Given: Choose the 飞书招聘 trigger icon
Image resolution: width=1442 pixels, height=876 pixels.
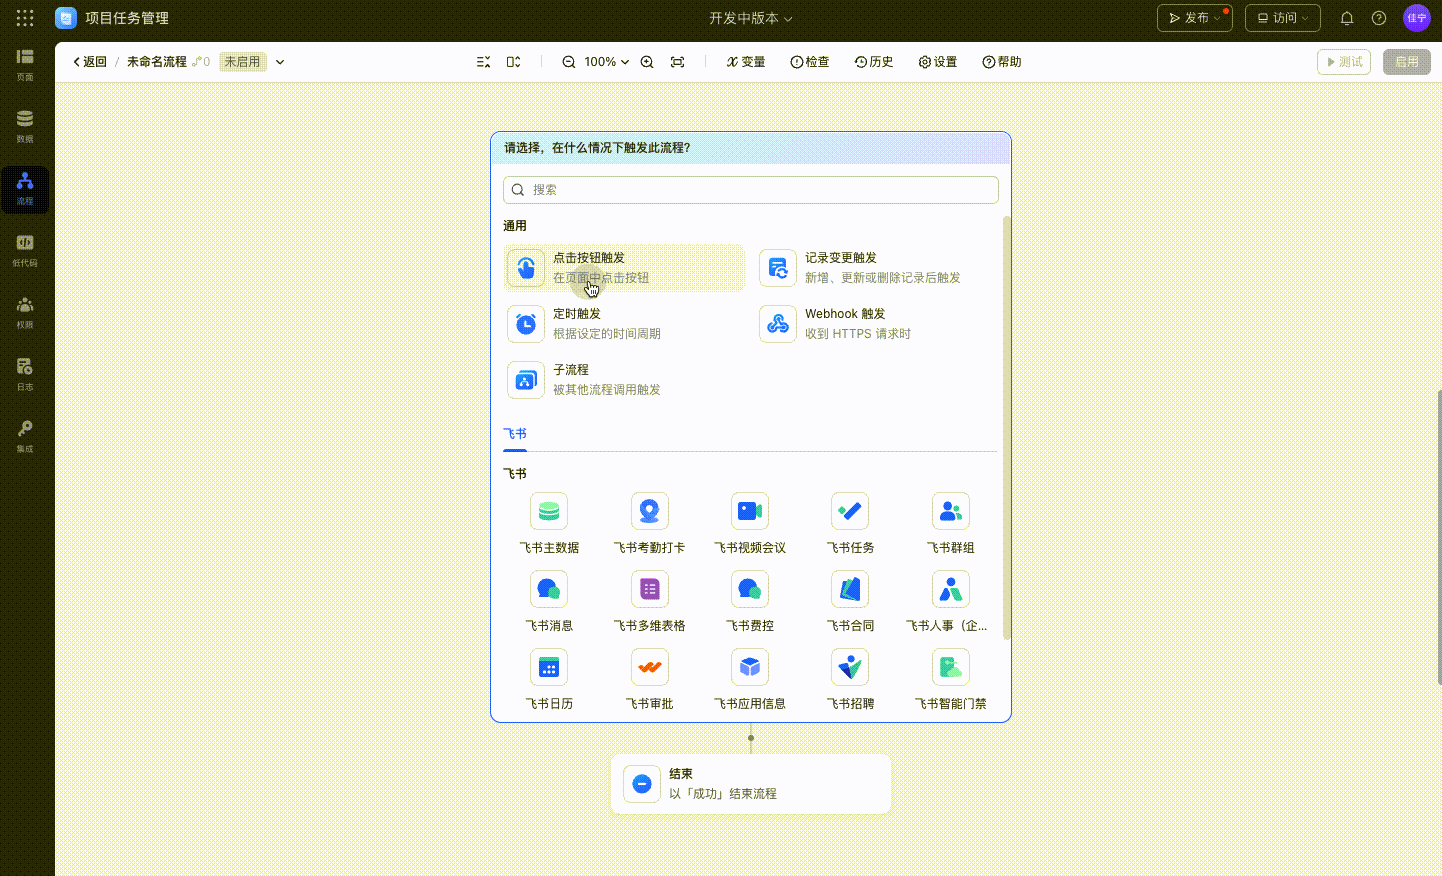Looking at the screenshot, I should pyautogui.click(x=850, y=667).
